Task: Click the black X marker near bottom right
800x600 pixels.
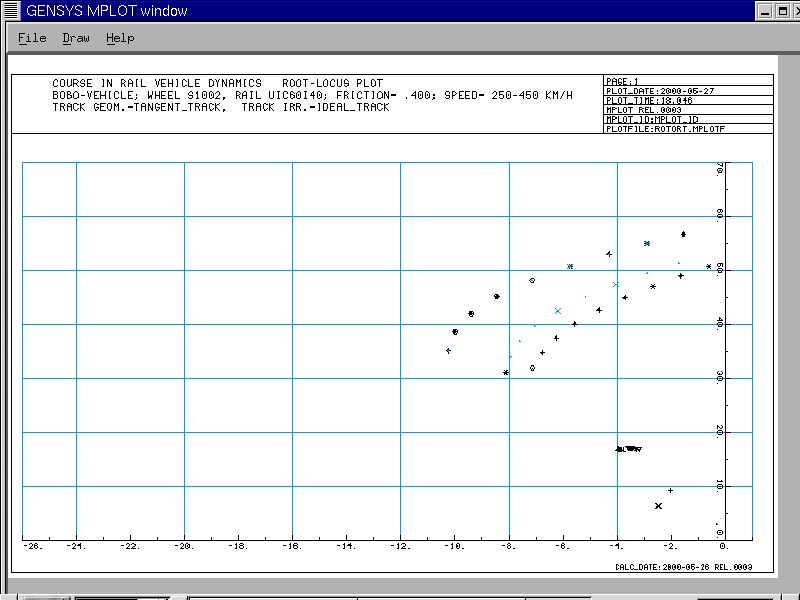Action: pos(658,506)
